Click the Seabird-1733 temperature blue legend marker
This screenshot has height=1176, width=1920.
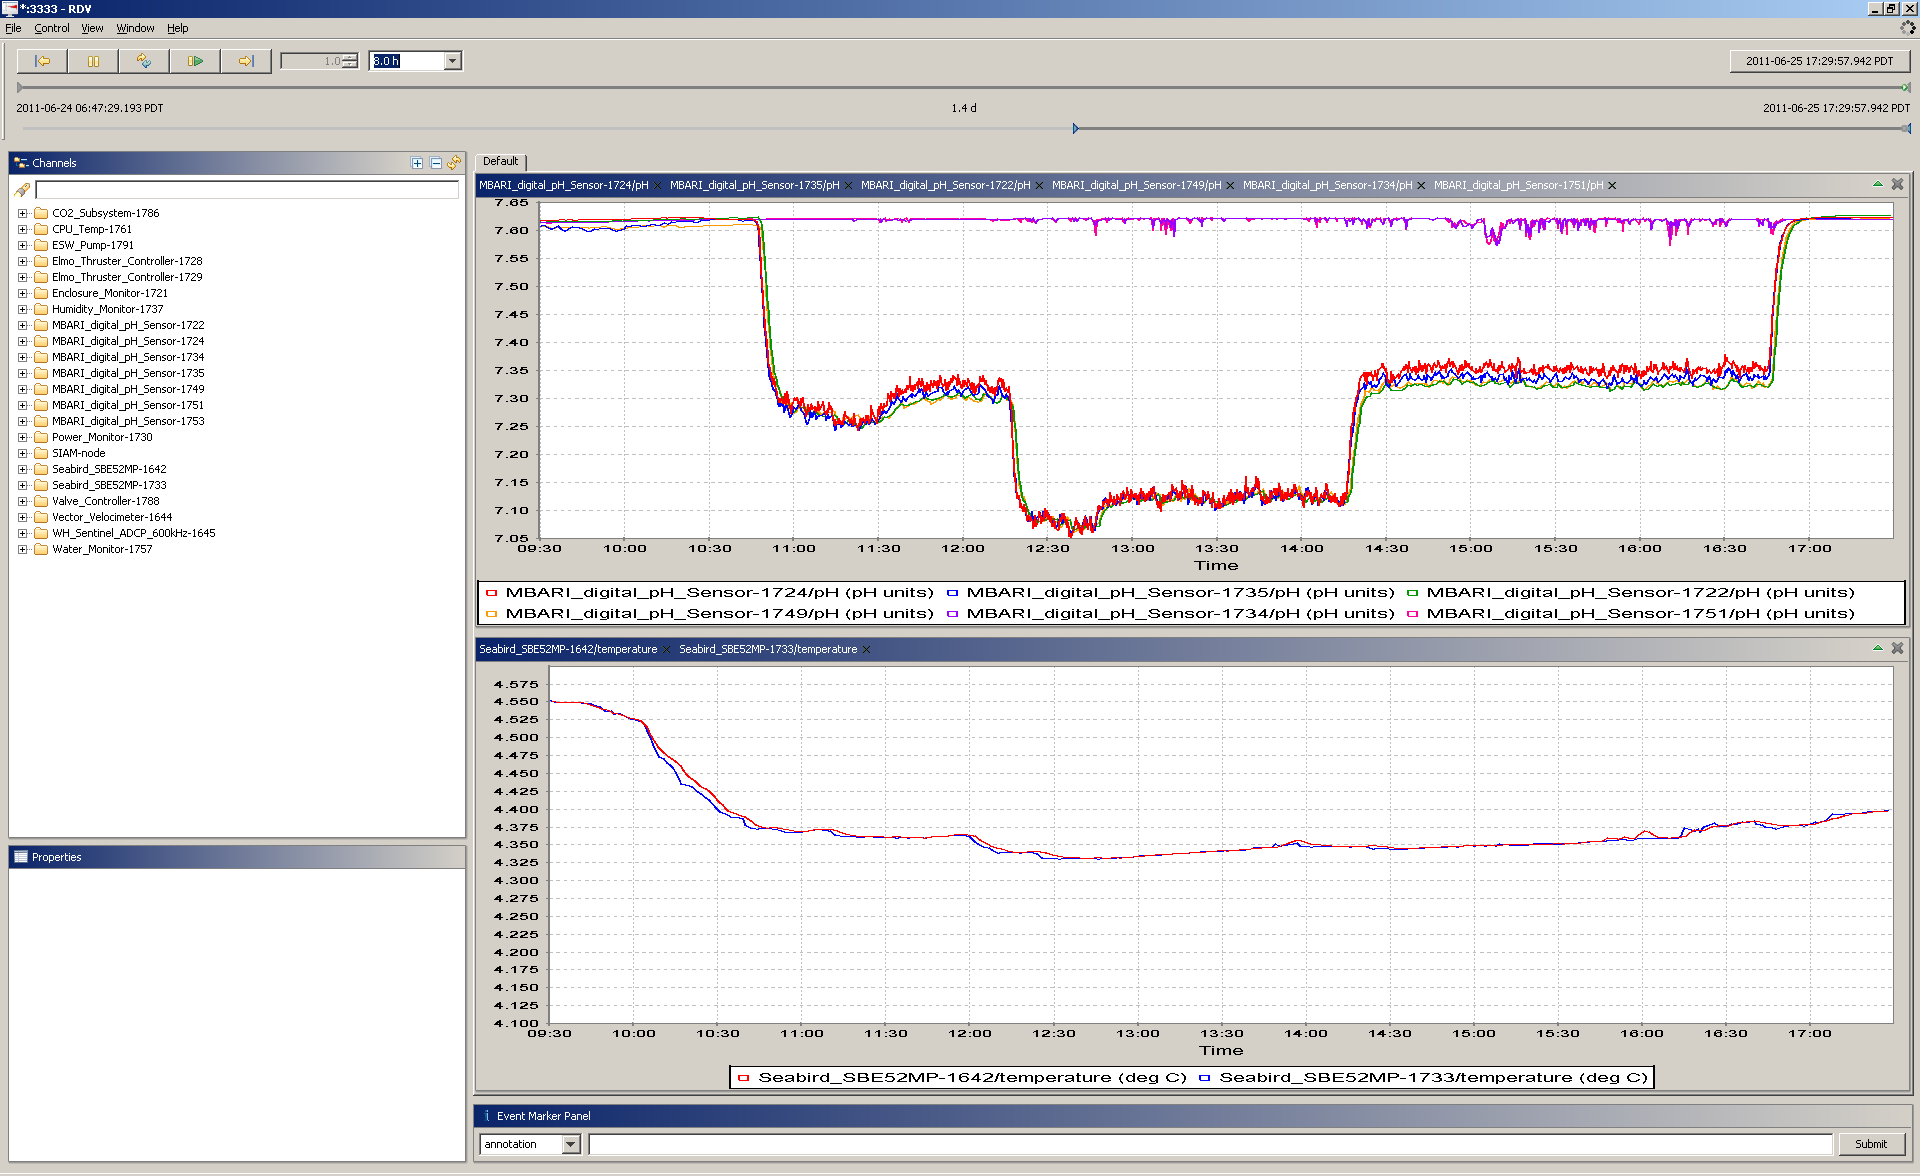(1205, 1078)
